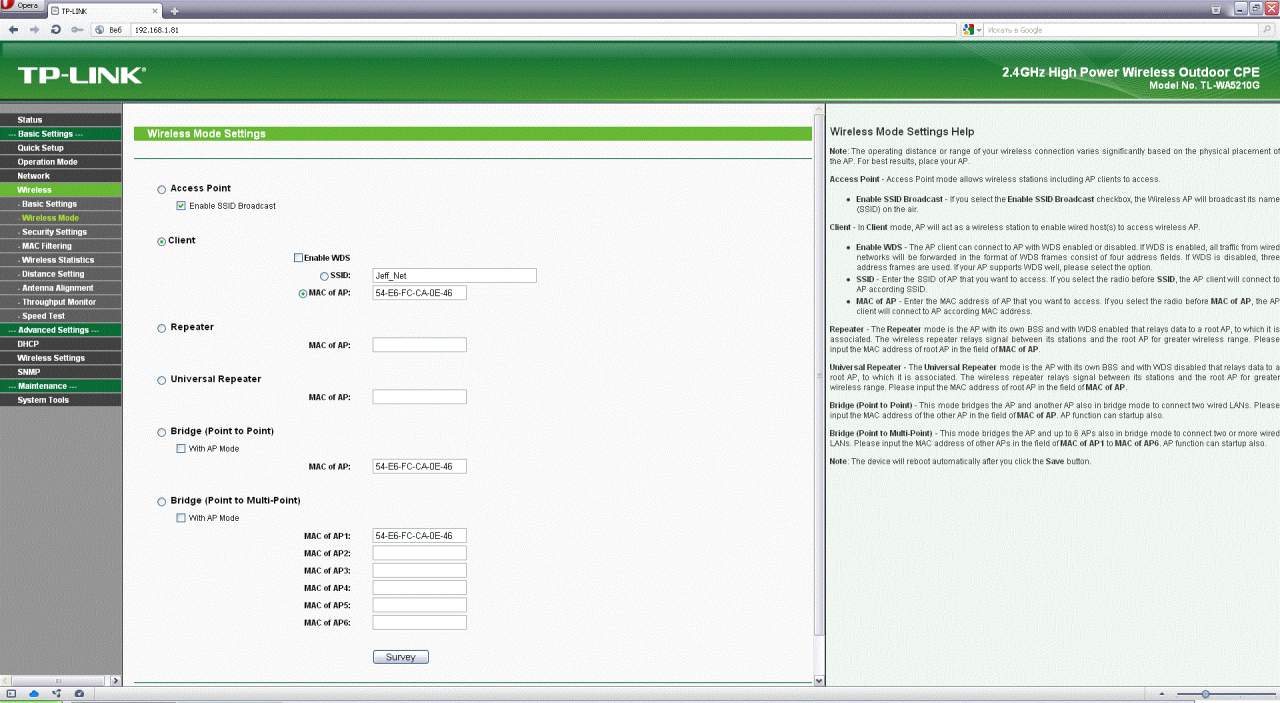
Task: Click the TP-LINK logo
Action: pos(81,75)
